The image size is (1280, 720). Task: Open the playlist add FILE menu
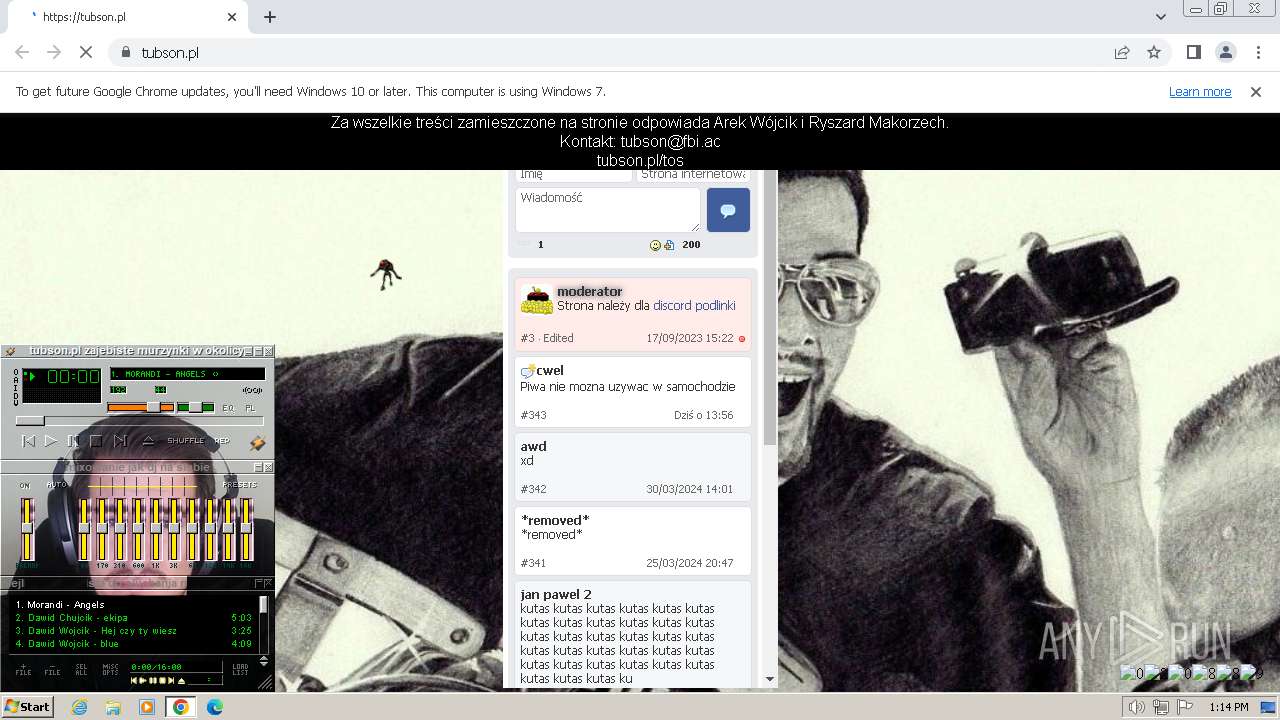click(24, 670)
